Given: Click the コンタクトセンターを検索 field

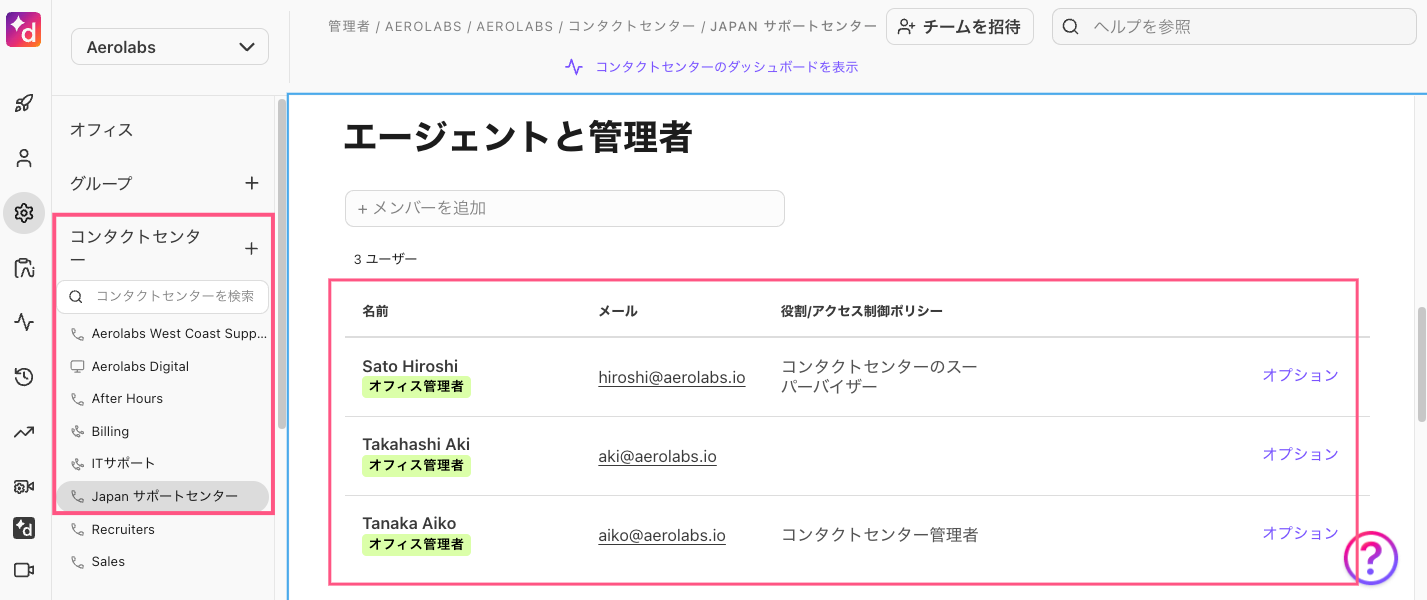Looking at the screenshot, I should pyautogui.click(x=163, y=296).
